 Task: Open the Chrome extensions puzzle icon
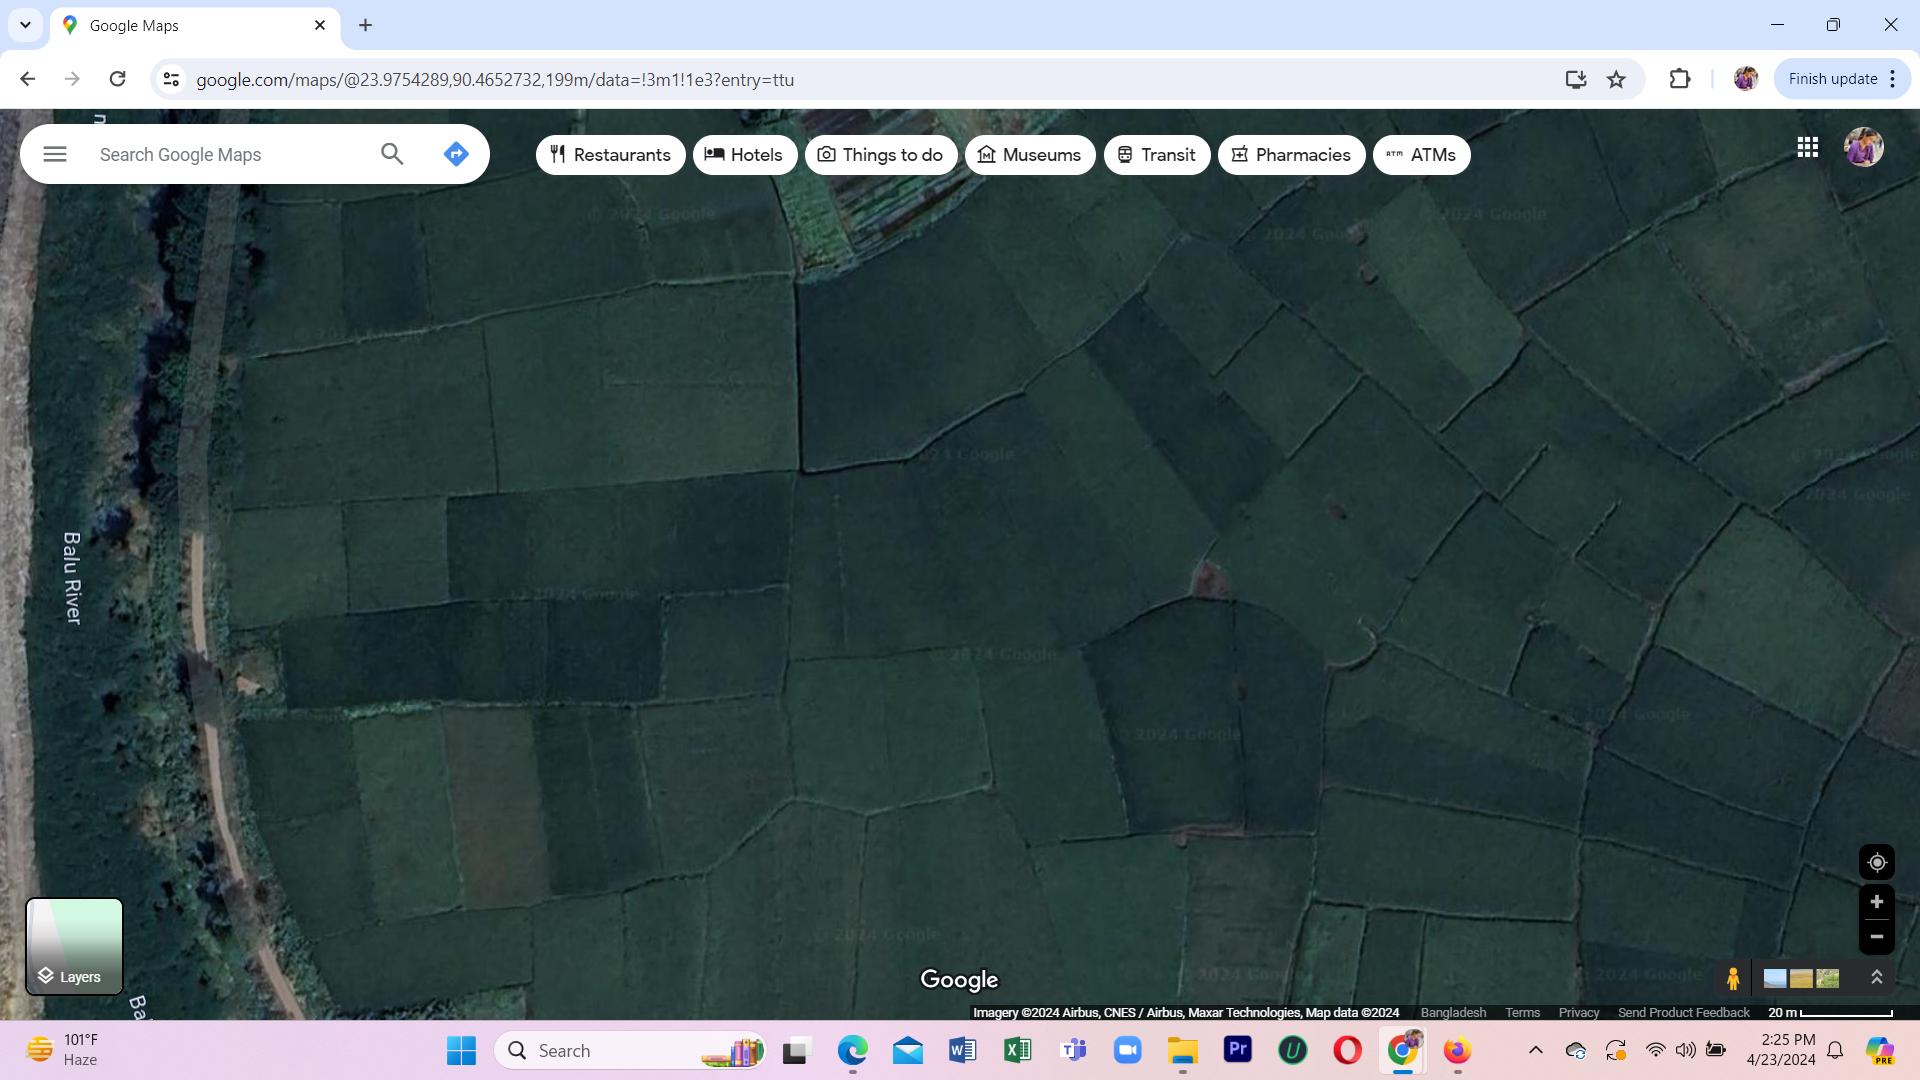point(1680,79)
